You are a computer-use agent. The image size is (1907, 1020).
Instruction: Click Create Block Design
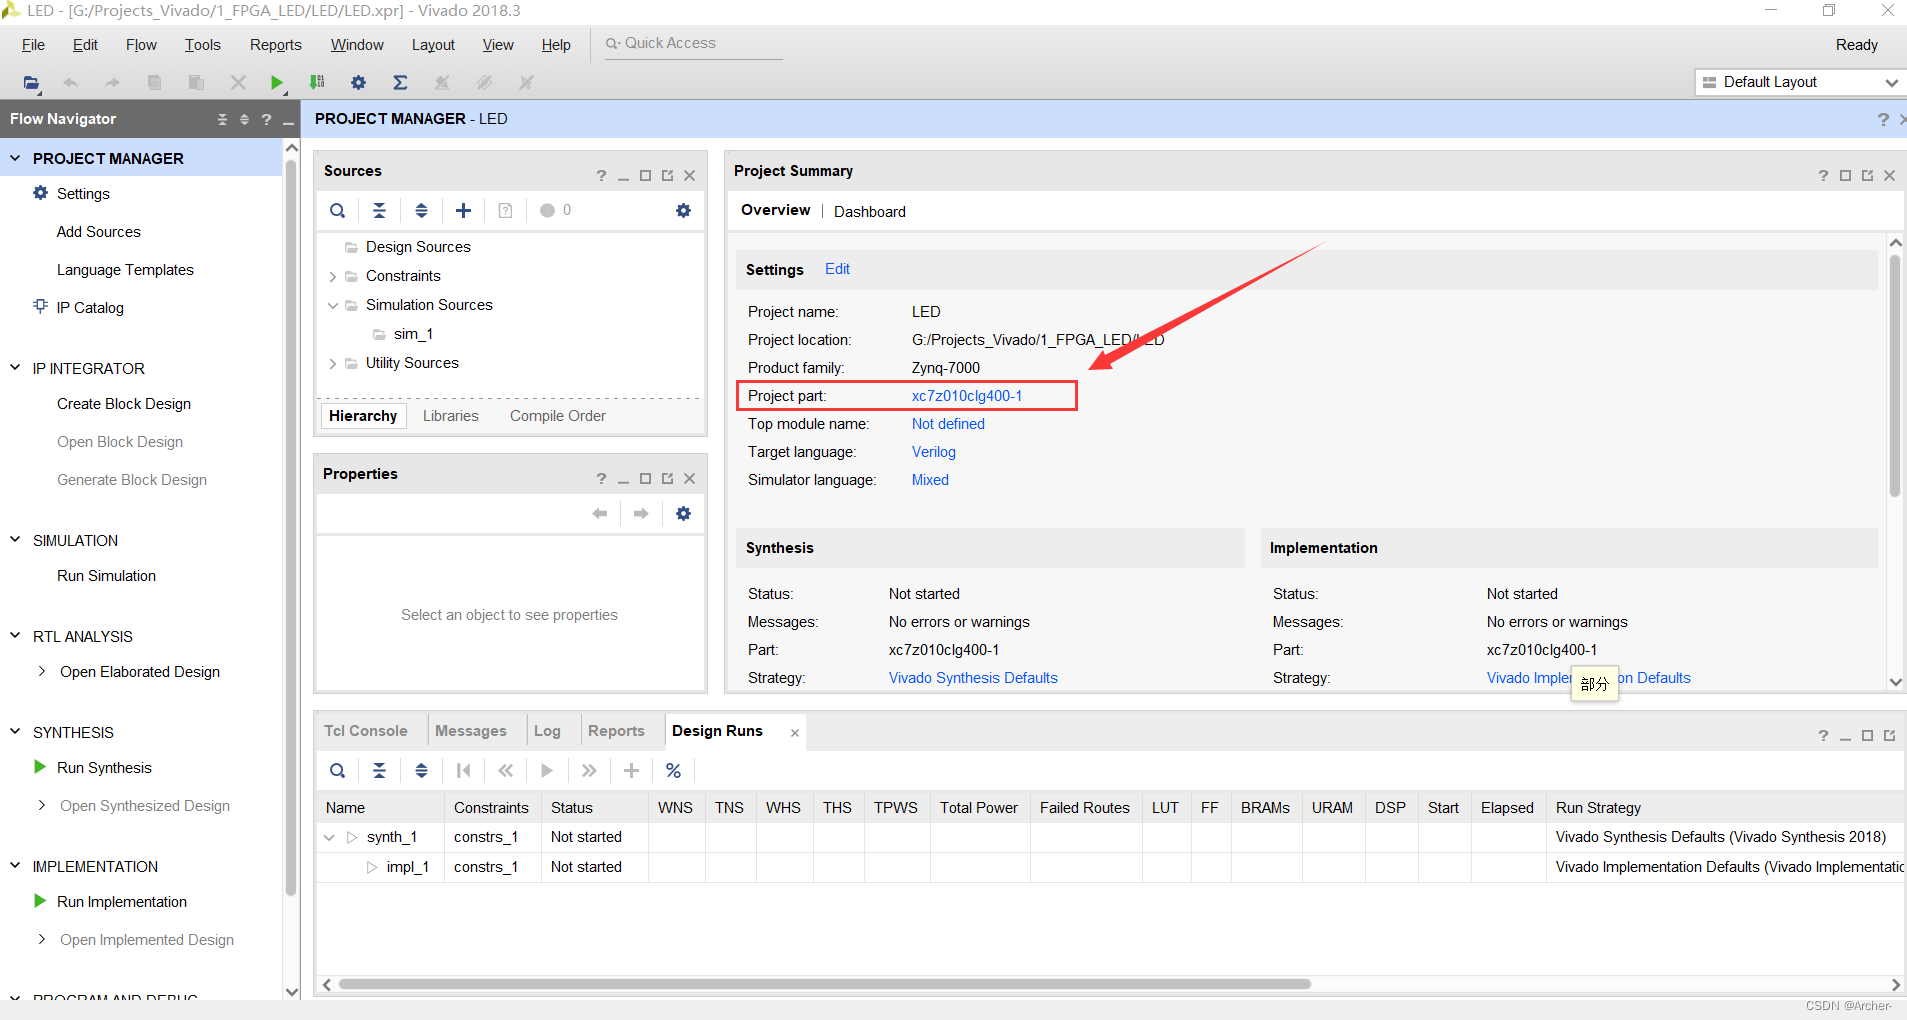click(x=124, y=404)
